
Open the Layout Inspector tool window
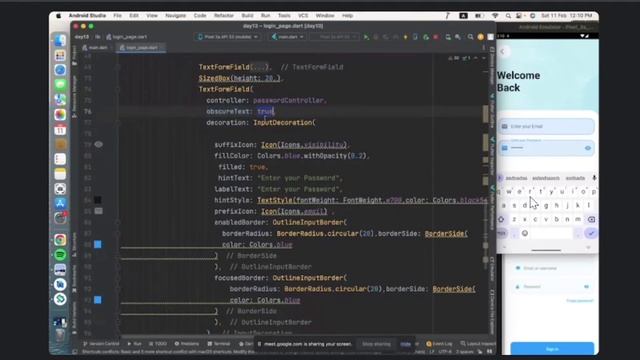pyautogui.click(x=478, y=344)
